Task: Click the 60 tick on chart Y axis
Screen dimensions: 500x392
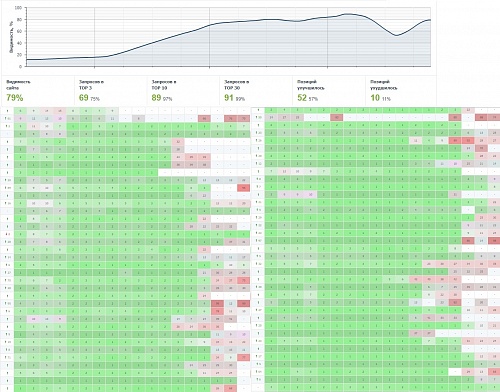Action: pyautogui.click(x=20, y=31)
